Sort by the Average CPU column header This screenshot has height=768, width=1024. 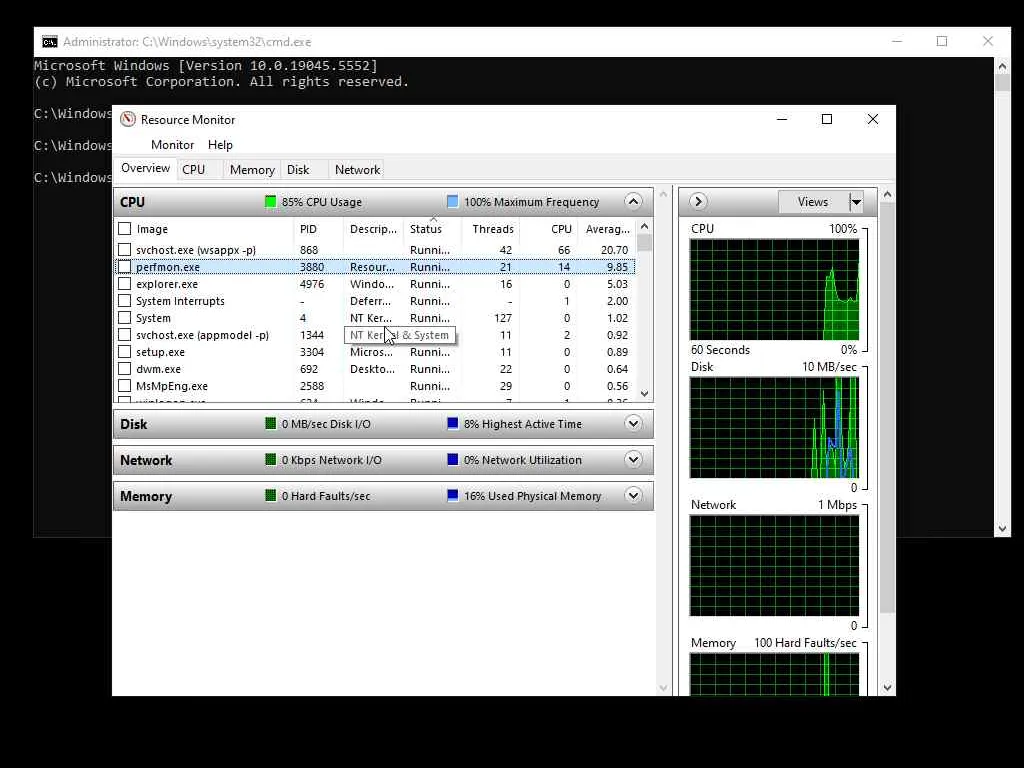[607, 229]
